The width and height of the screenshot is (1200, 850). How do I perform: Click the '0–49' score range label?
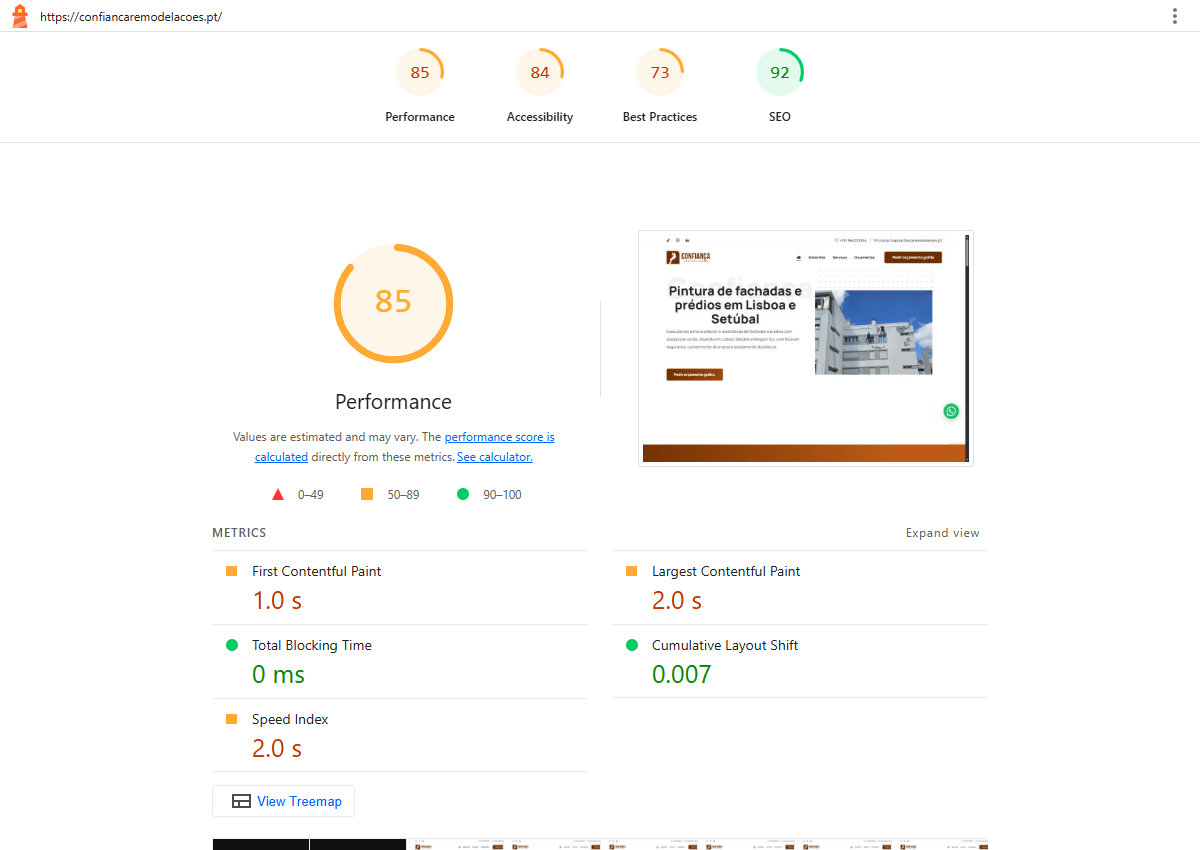click(311, 495)
